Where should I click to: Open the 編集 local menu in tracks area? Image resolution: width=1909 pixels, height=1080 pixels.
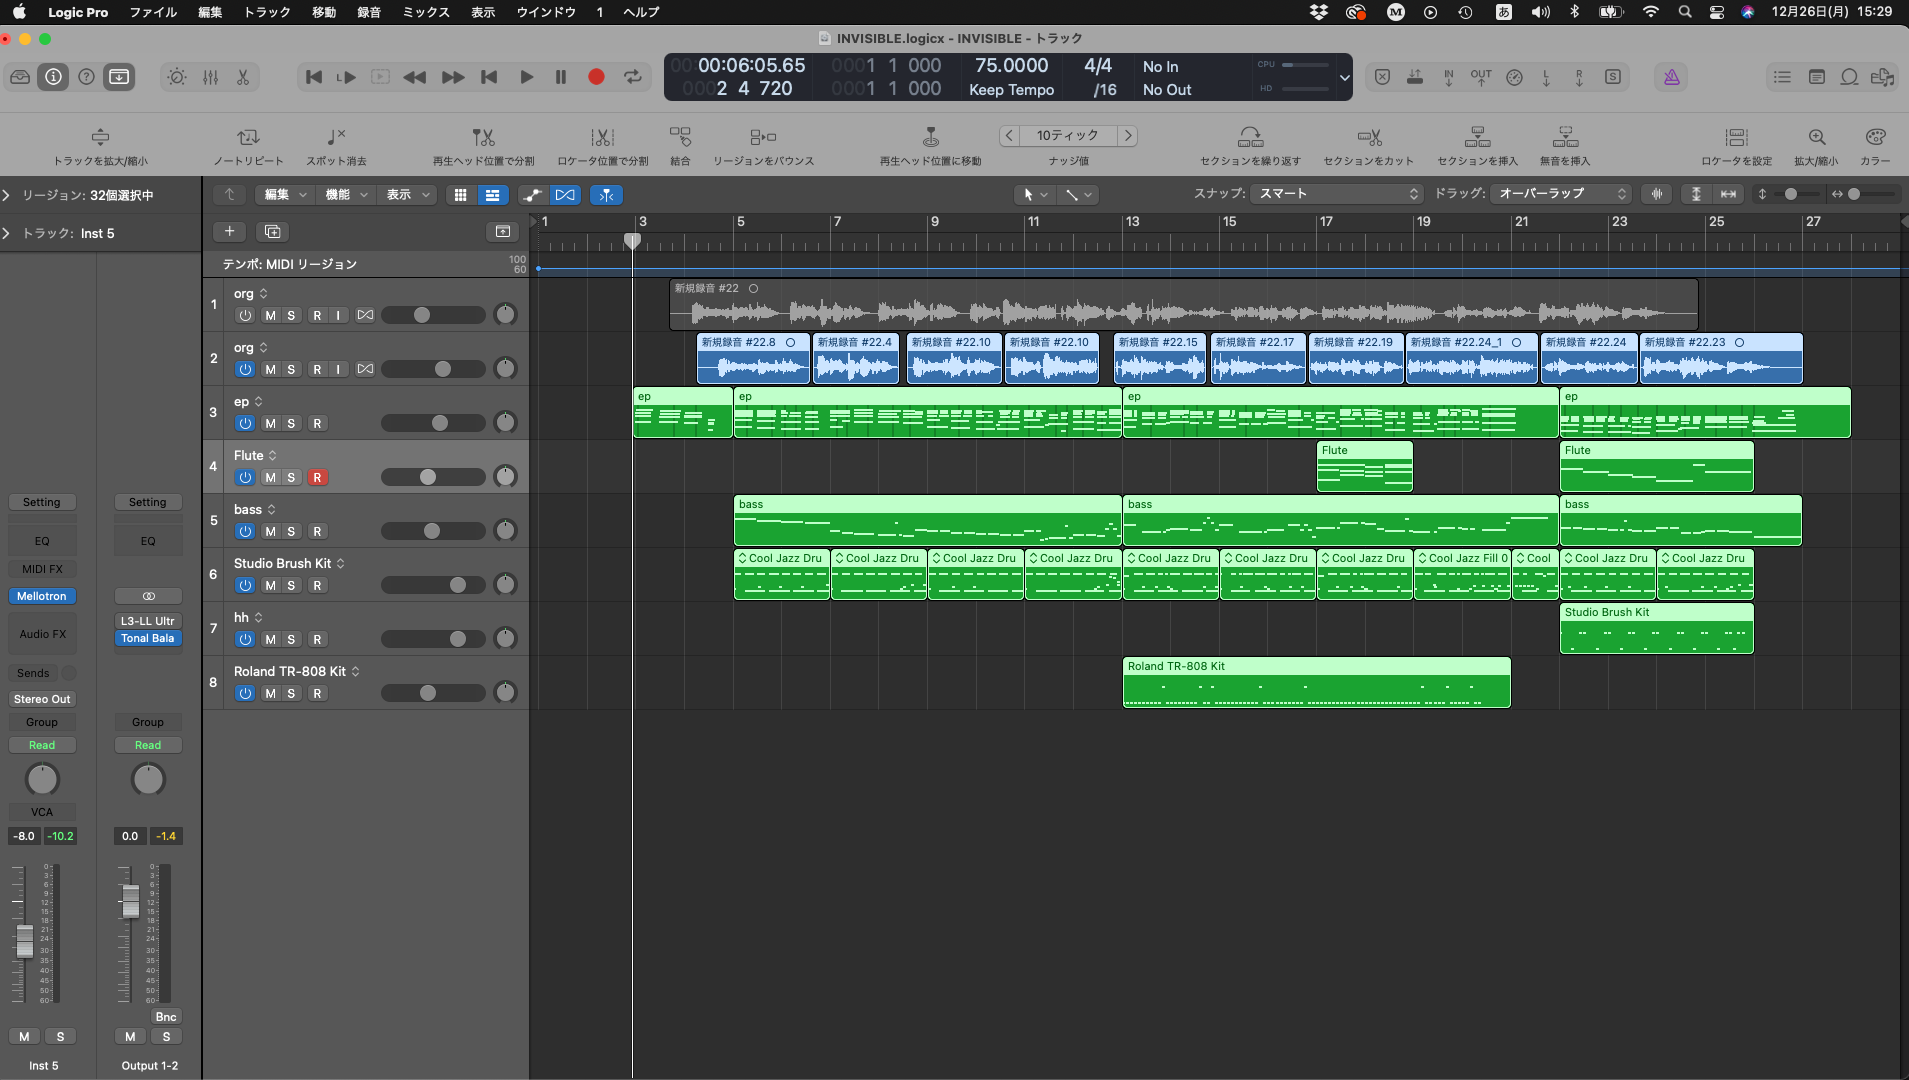point(284,195)
